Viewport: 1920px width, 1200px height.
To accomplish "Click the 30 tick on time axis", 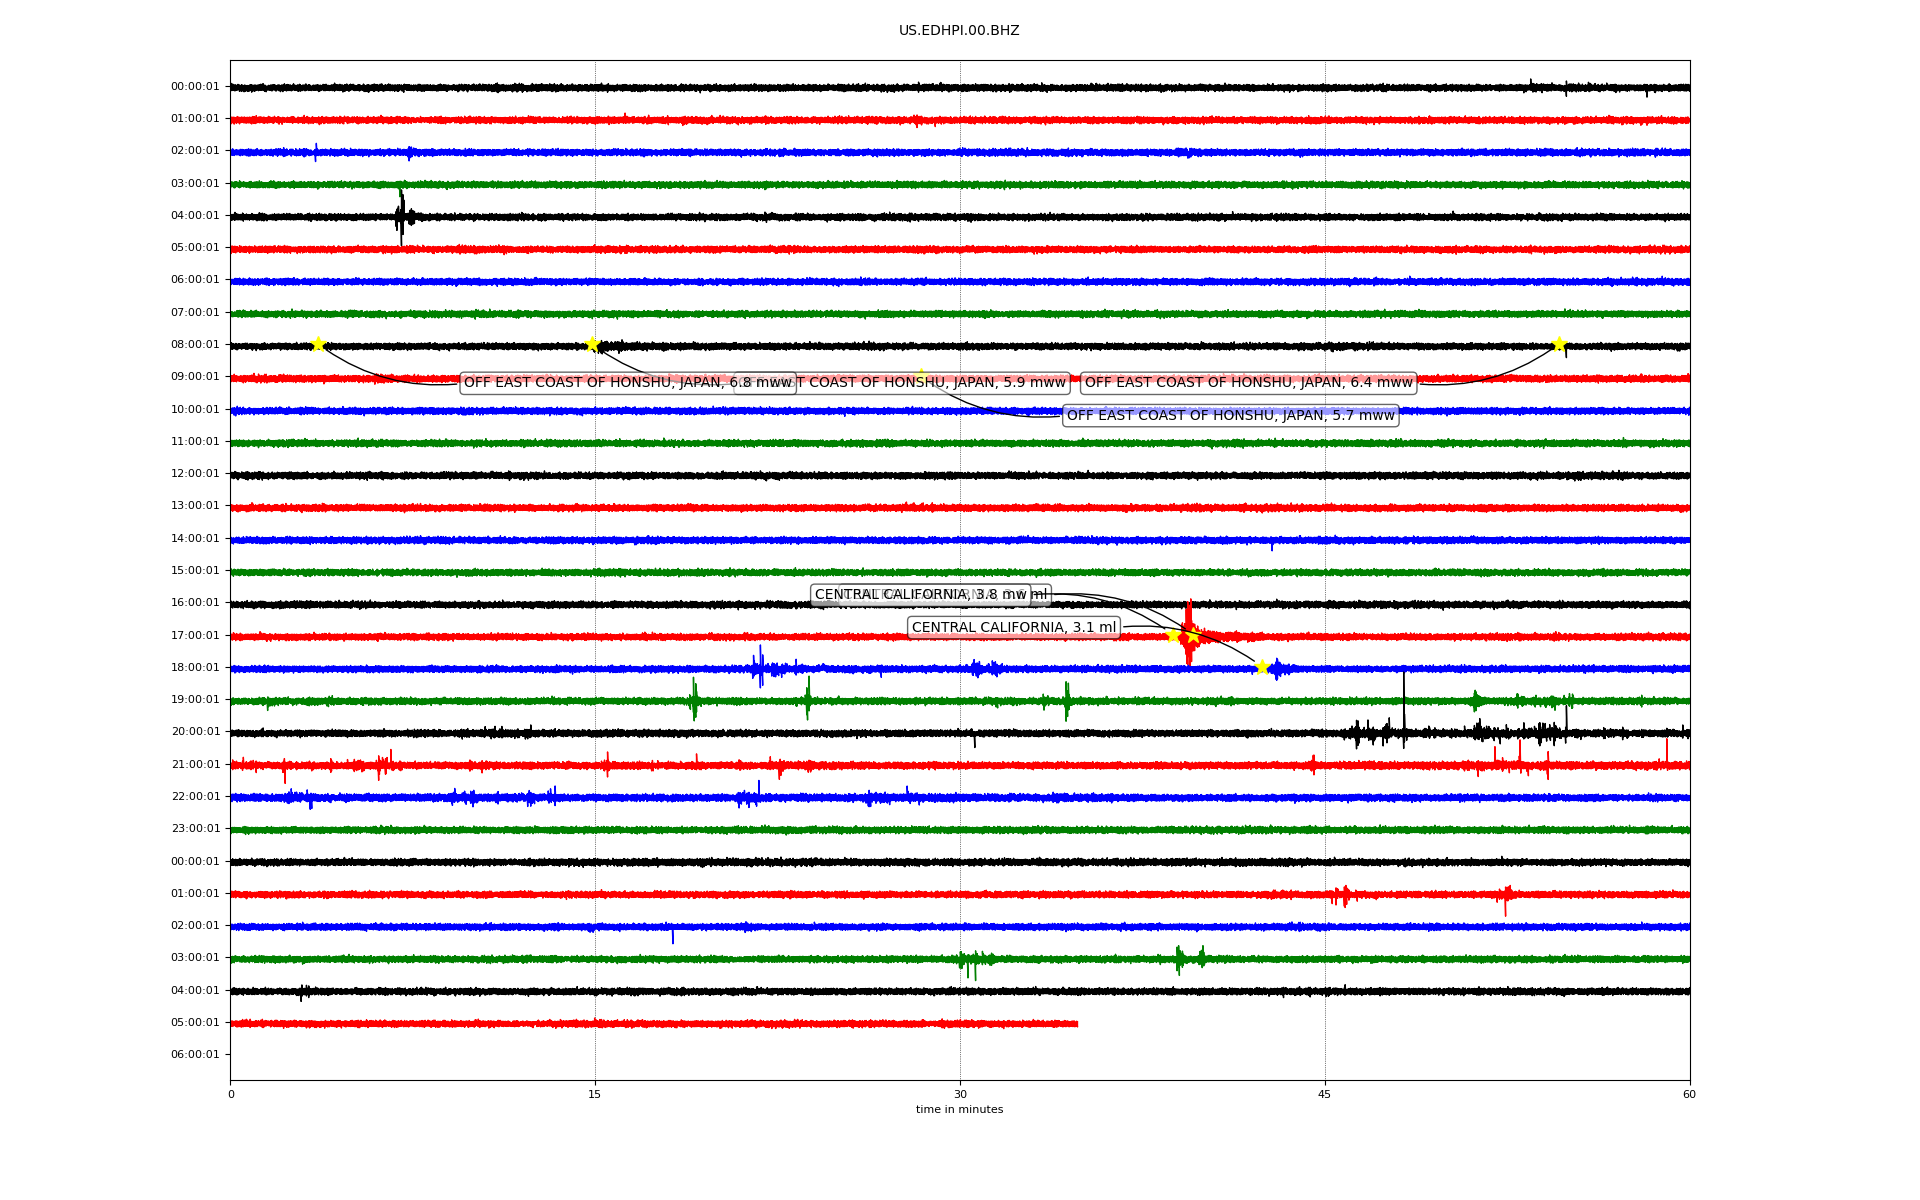I will point(960,1094).
